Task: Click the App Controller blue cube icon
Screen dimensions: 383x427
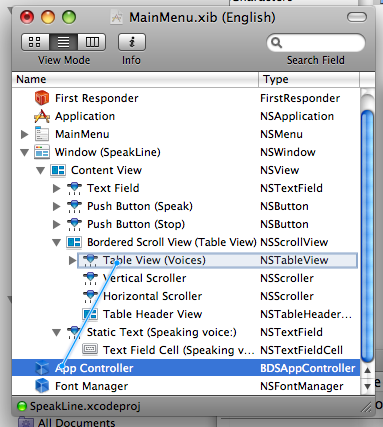Action: [42, 368]
